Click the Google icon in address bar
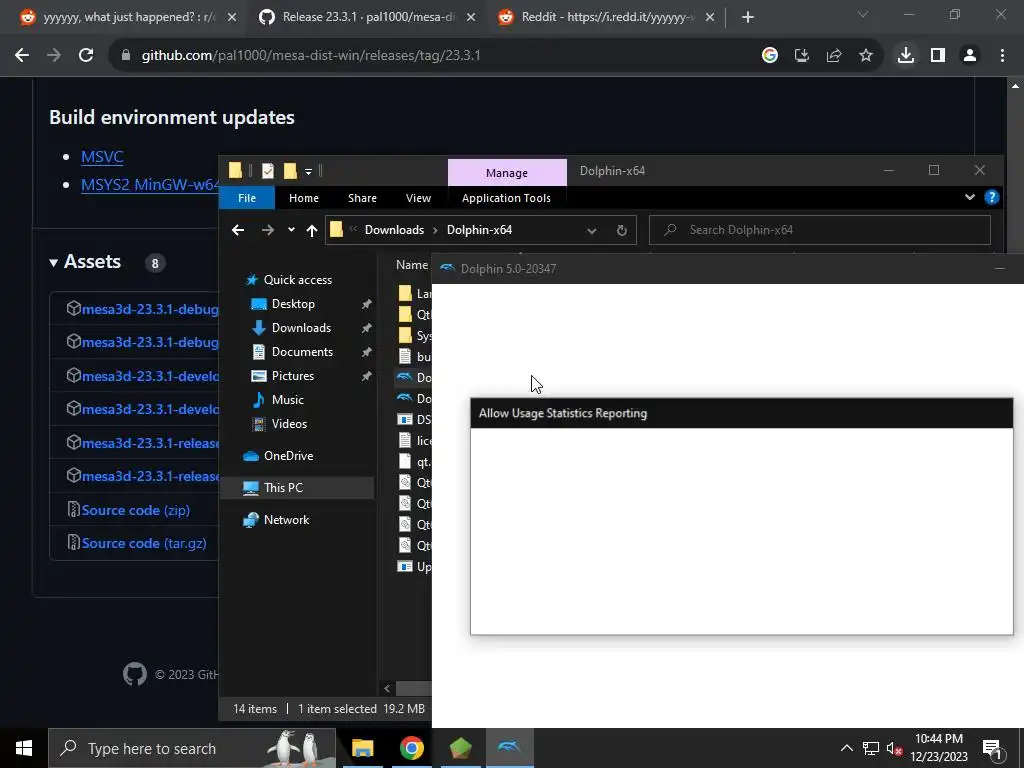1024x768 pixels. pyautogui.click(x=770, y=56)
